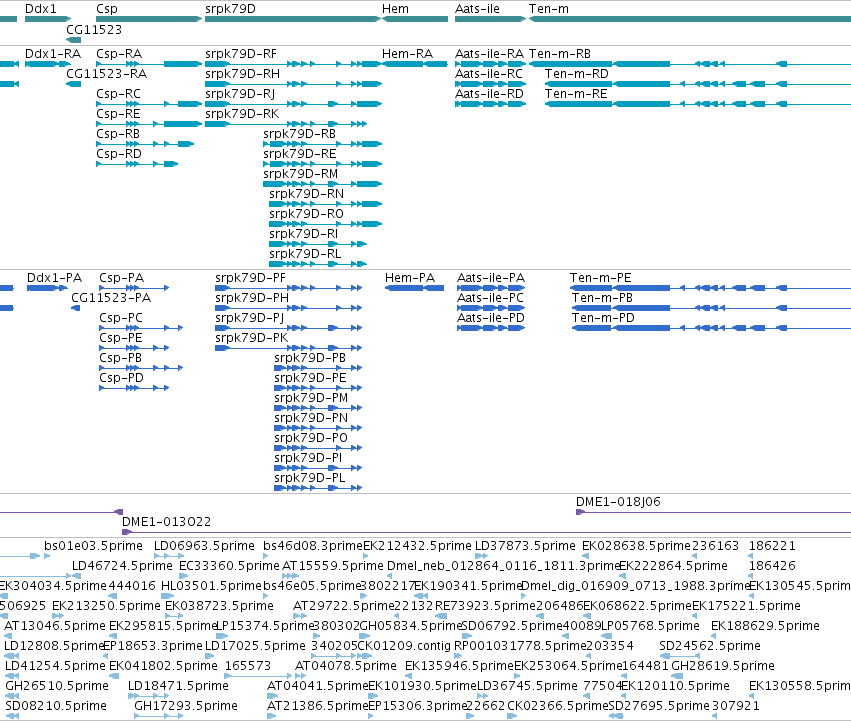The image size is (851, 721).
Task: Click protein Csp-PA label
Action: pos(122,278)
